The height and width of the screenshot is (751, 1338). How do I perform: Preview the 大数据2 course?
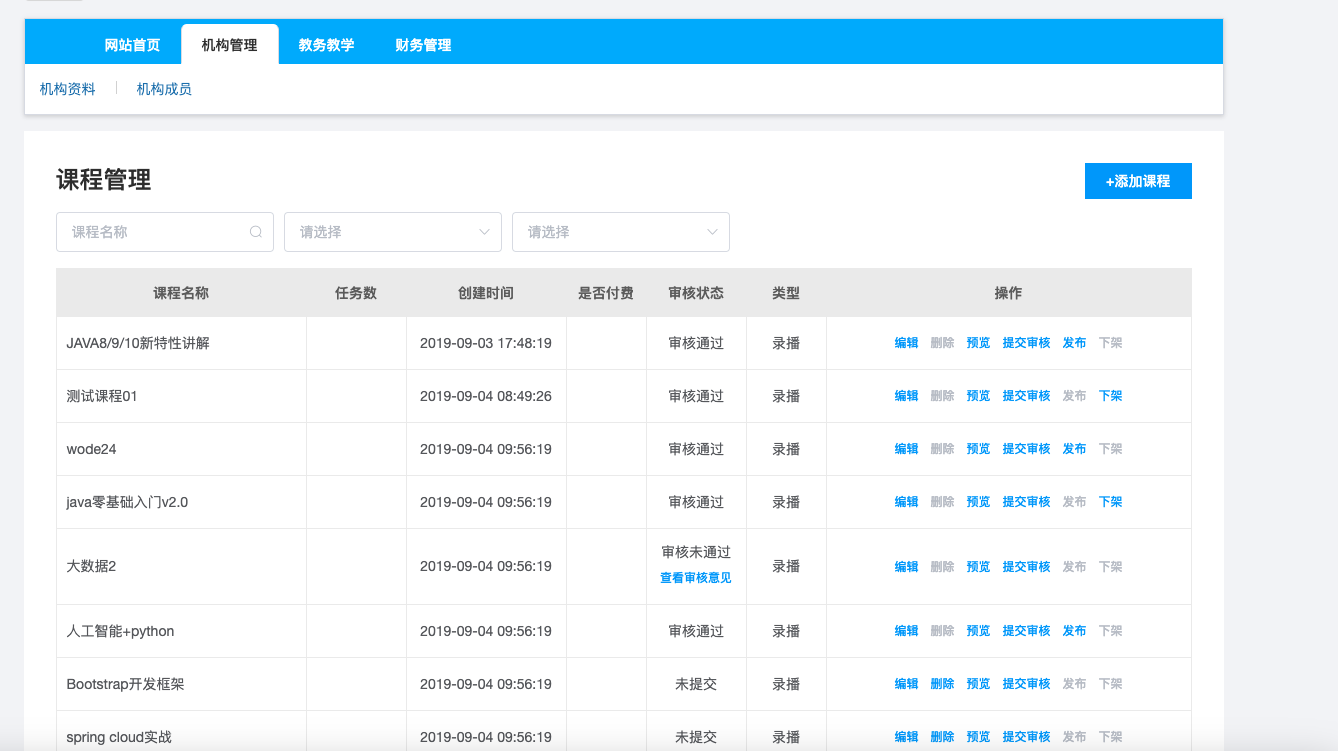[978, 567]
